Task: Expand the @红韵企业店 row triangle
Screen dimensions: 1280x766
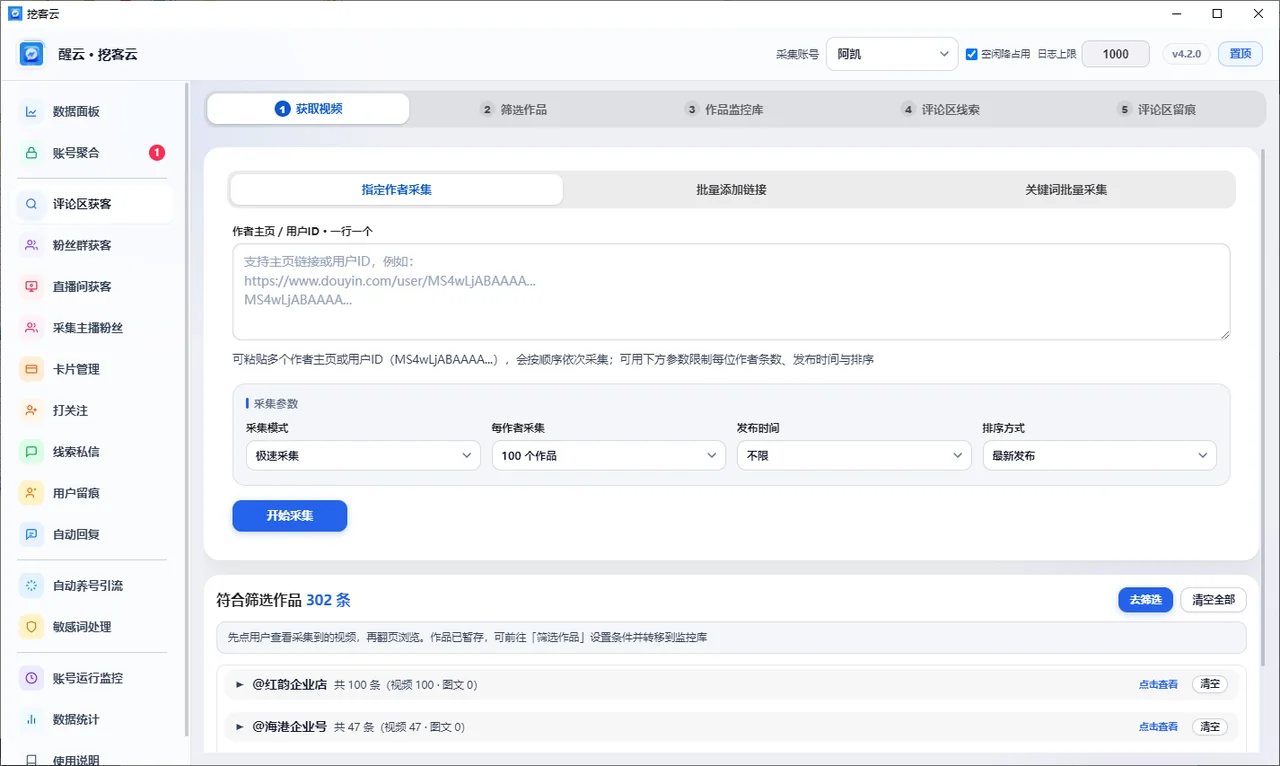Action: (240, 685)
